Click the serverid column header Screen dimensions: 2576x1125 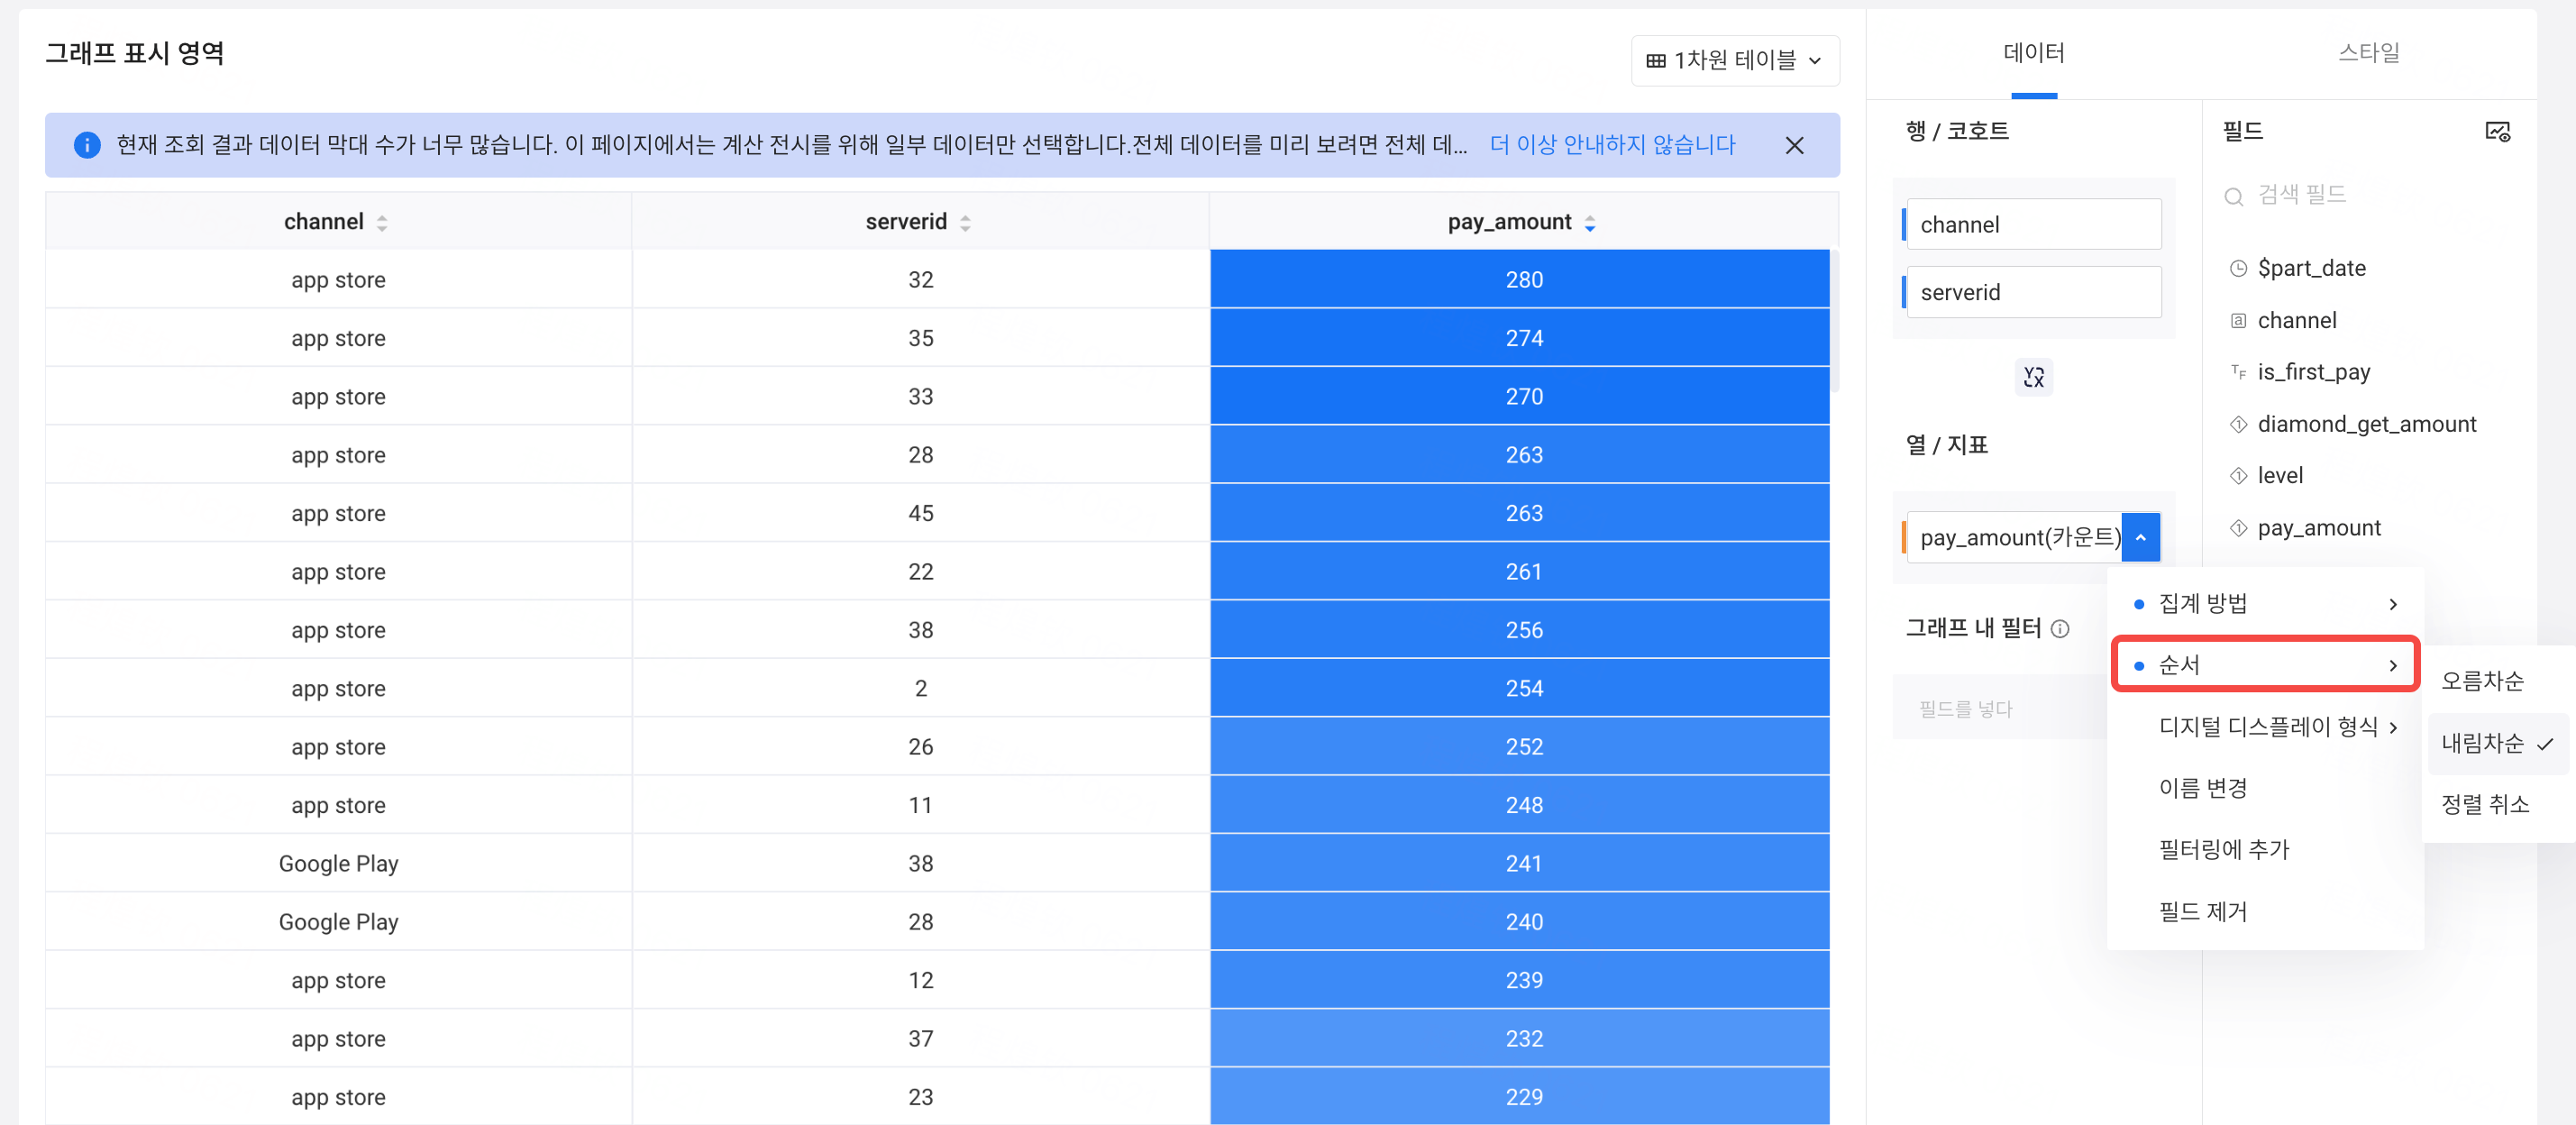click(x=920, y=222)
